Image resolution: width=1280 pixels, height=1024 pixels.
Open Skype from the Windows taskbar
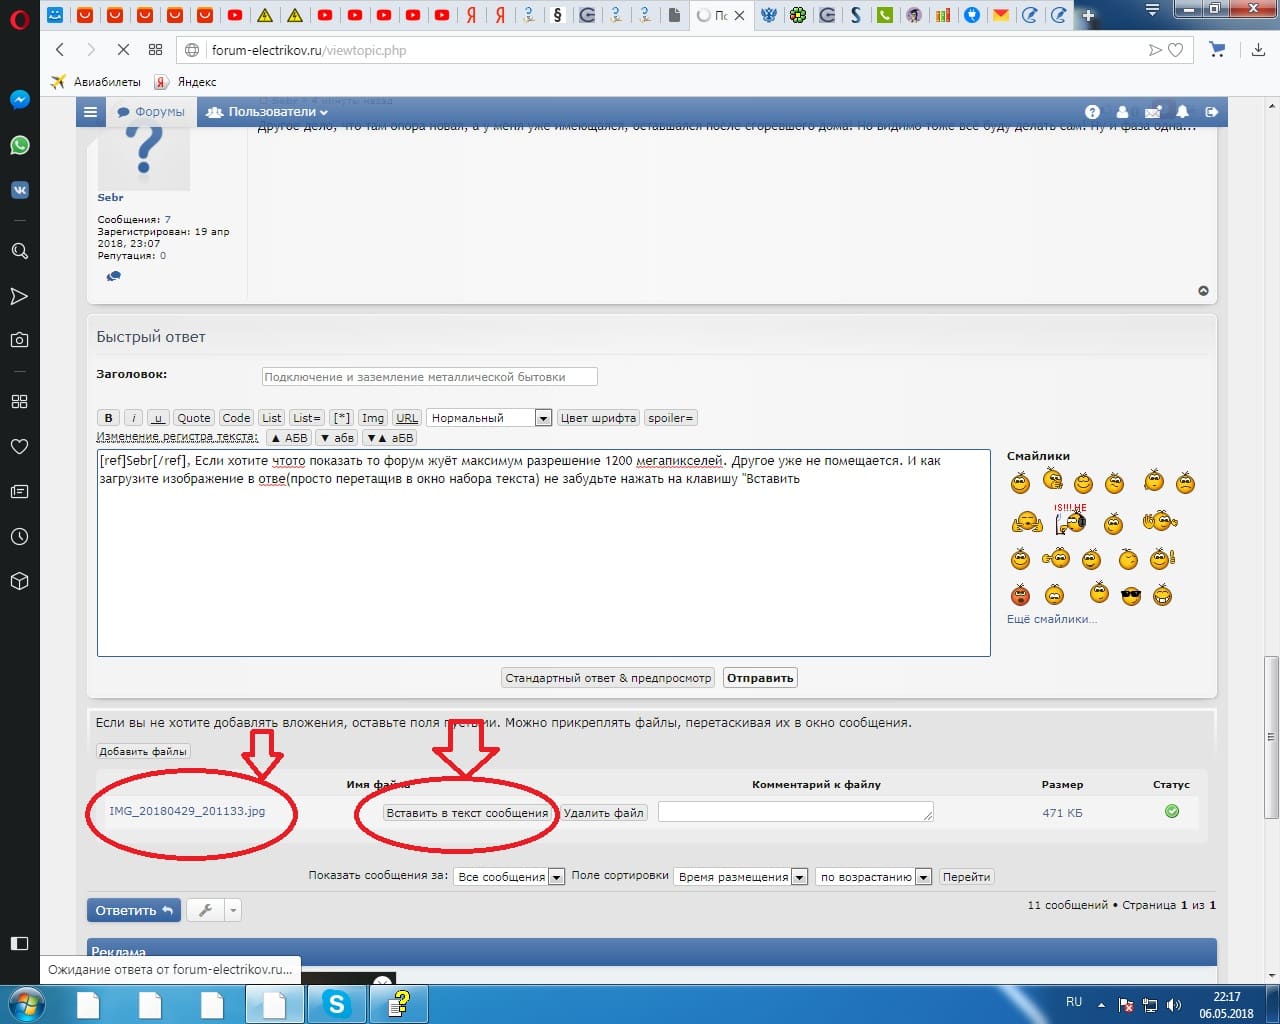[336, 1004]
